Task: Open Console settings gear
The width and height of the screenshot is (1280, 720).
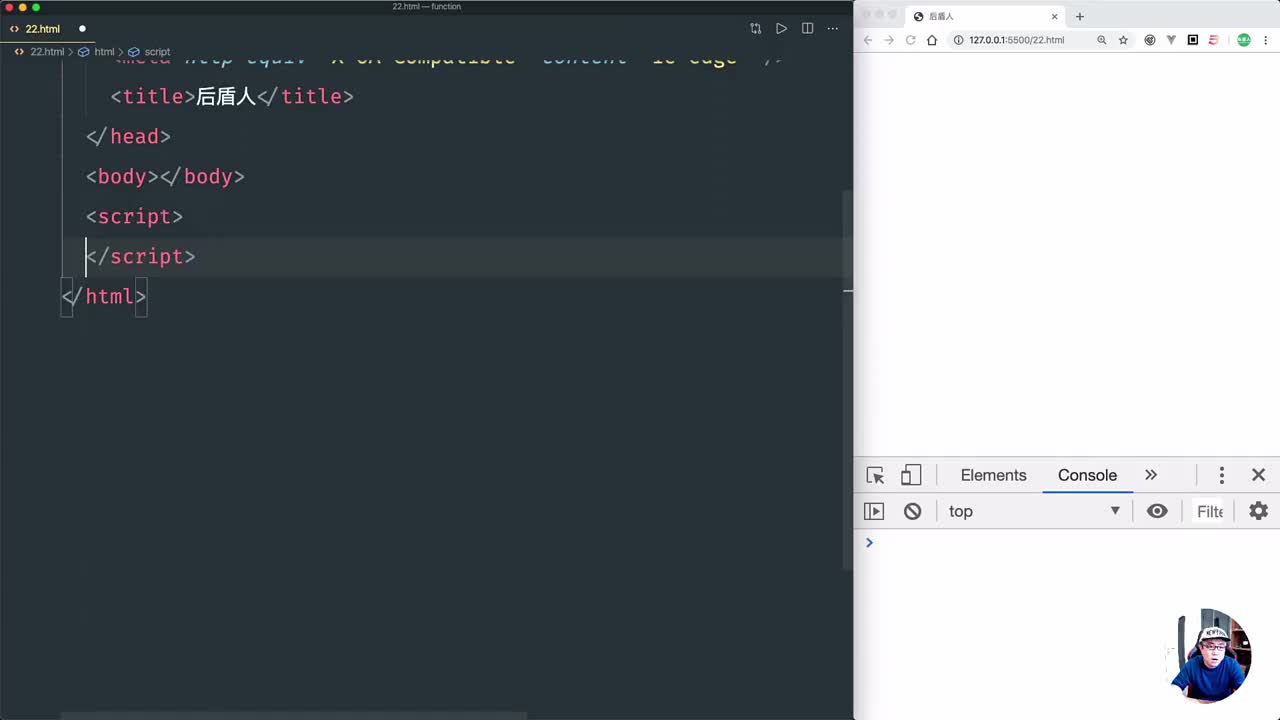Action: tap(1258, 511)
